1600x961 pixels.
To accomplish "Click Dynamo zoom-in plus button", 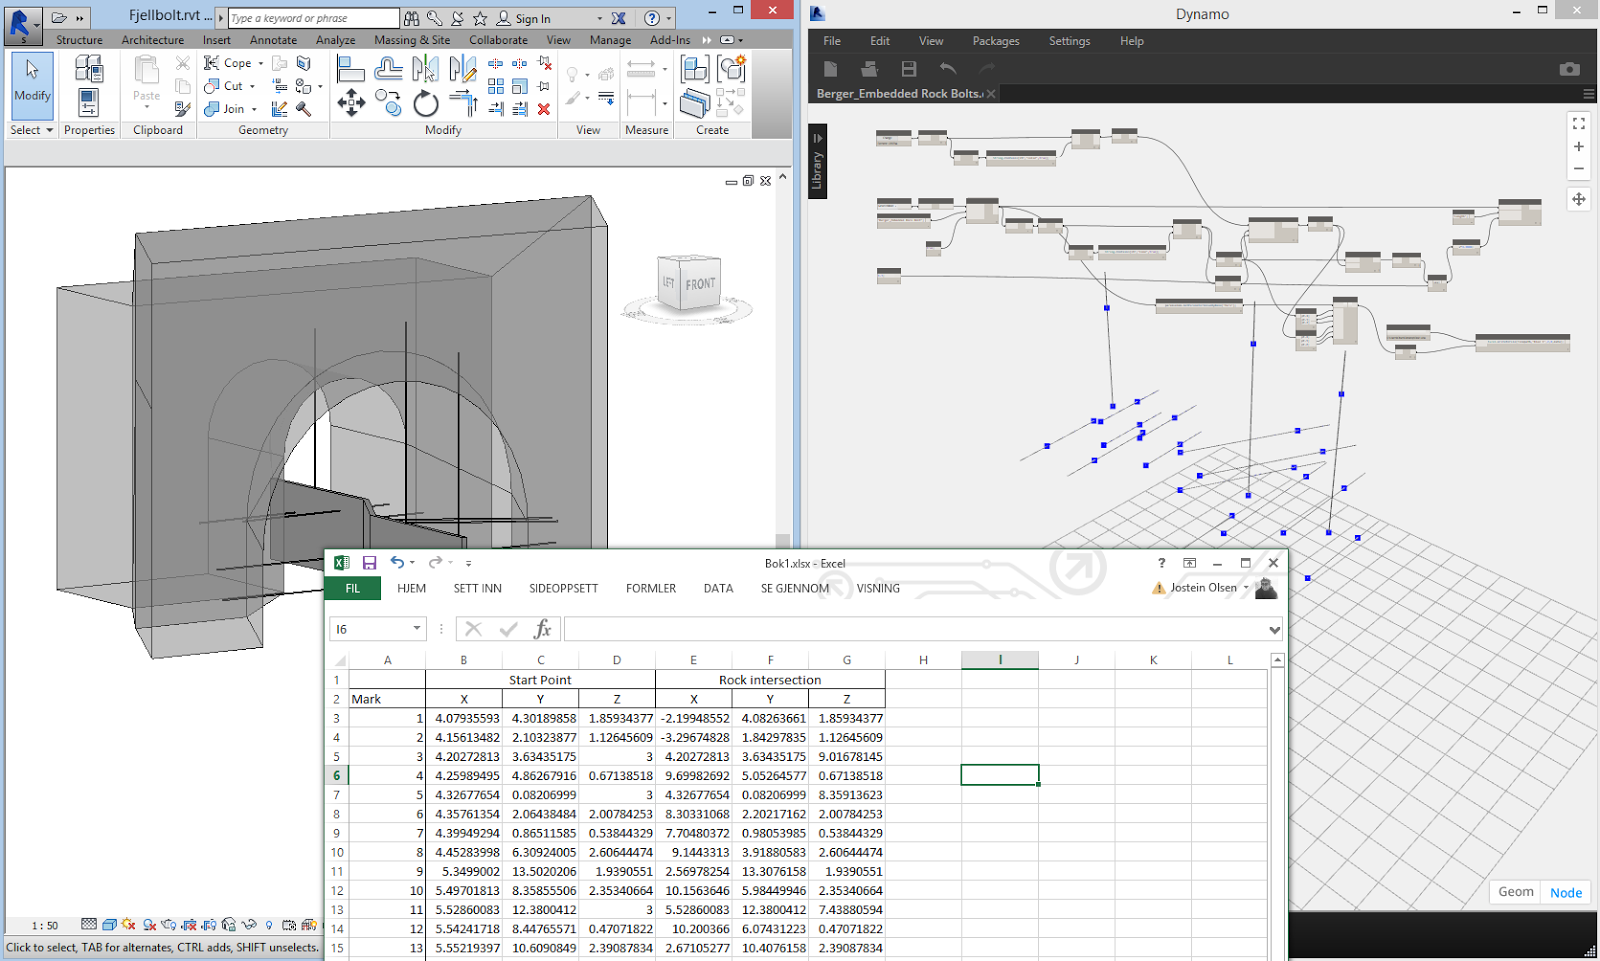I will tap(1578, 146).
